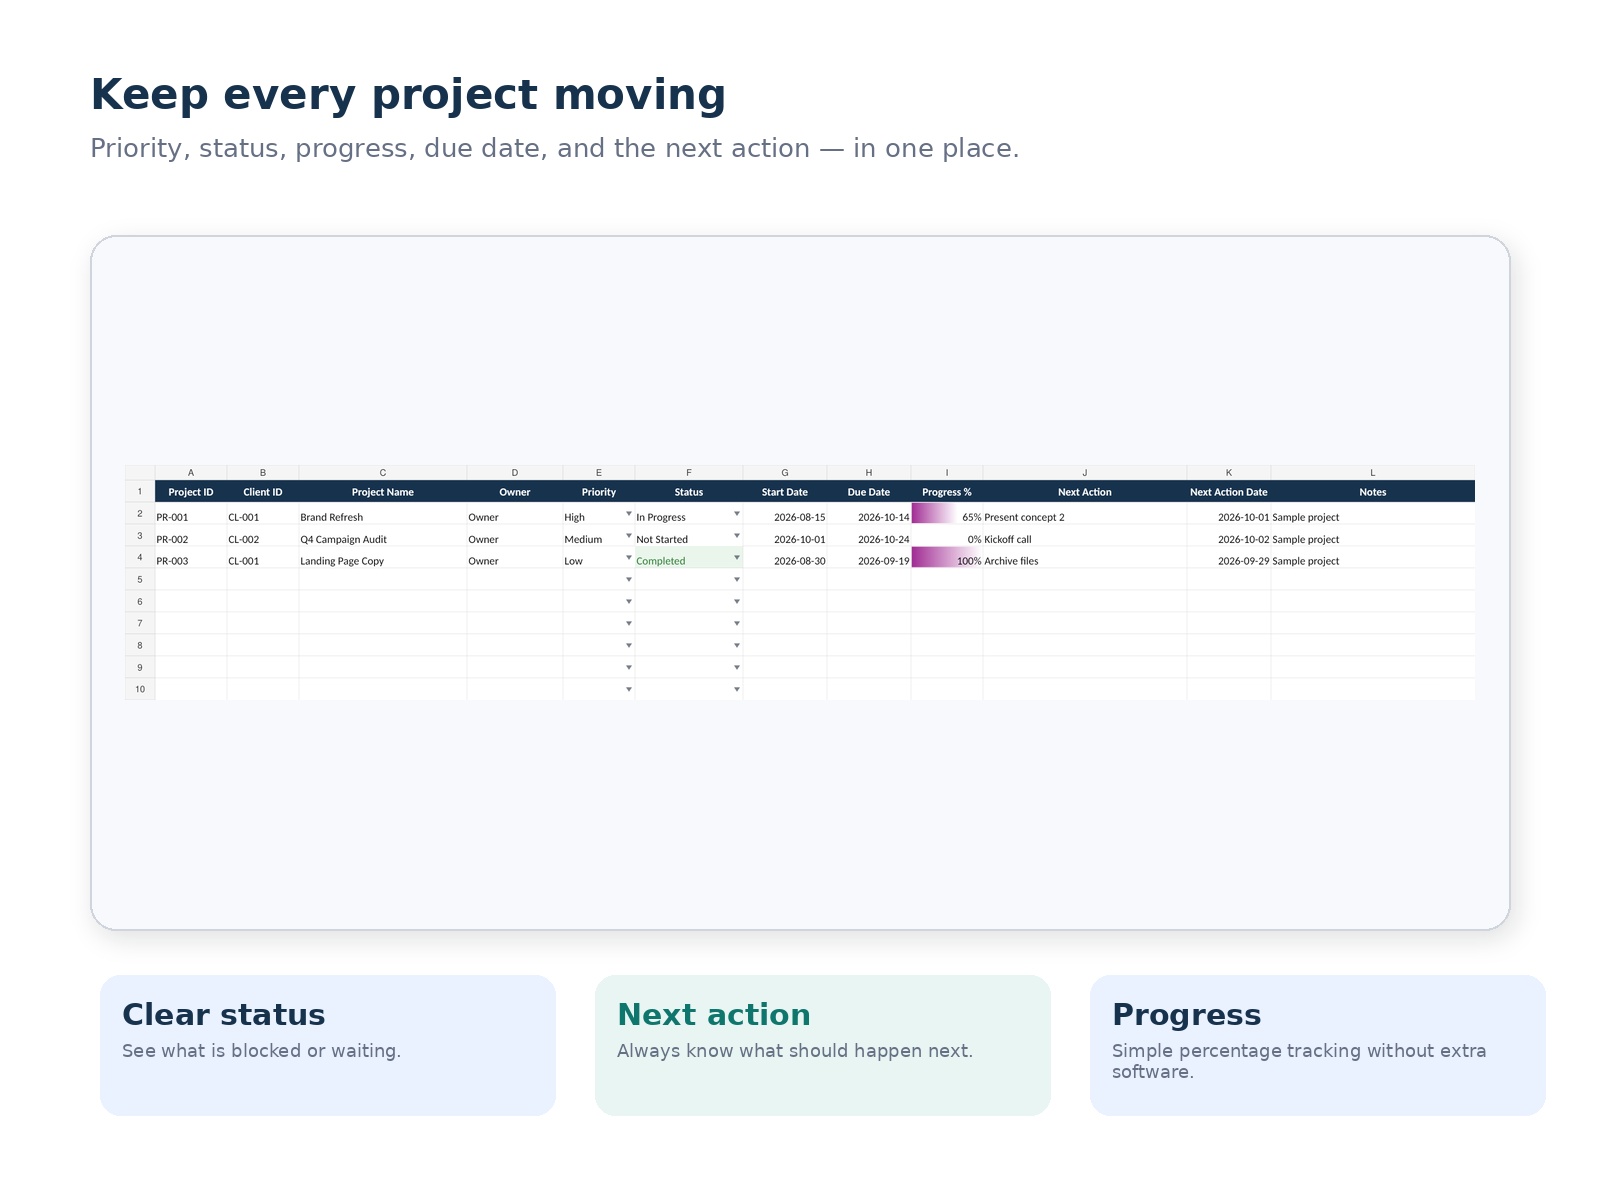Click the Client ID header cell

263,492
